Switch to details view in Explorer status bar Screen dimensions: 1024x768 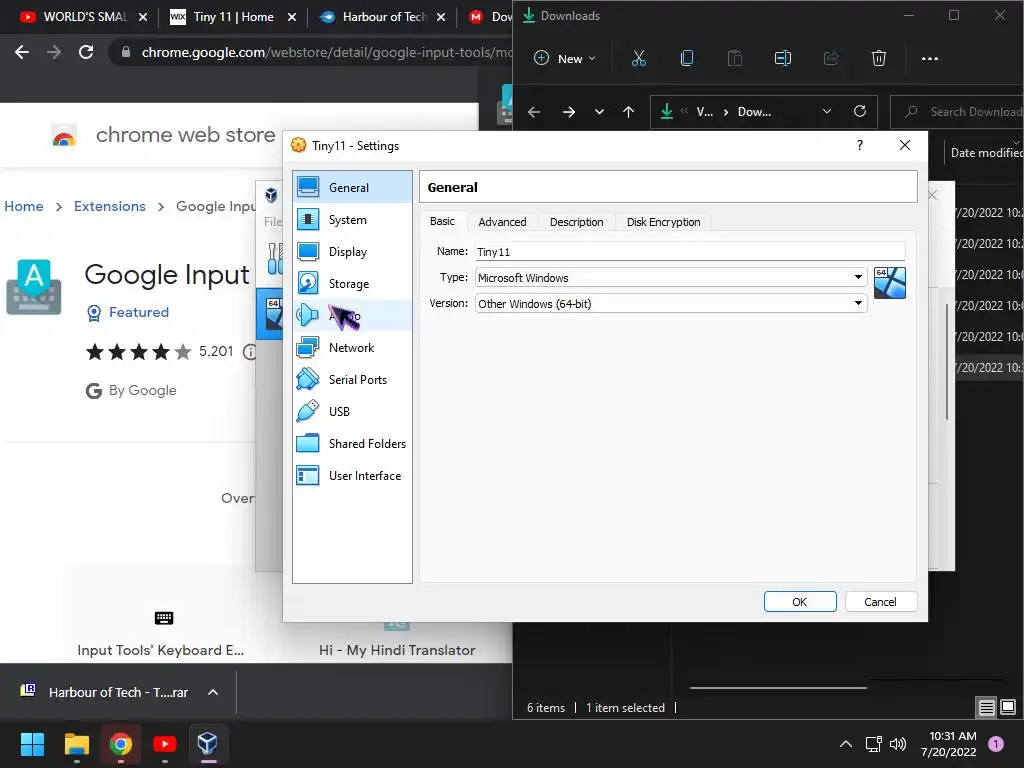click(986, 707)
